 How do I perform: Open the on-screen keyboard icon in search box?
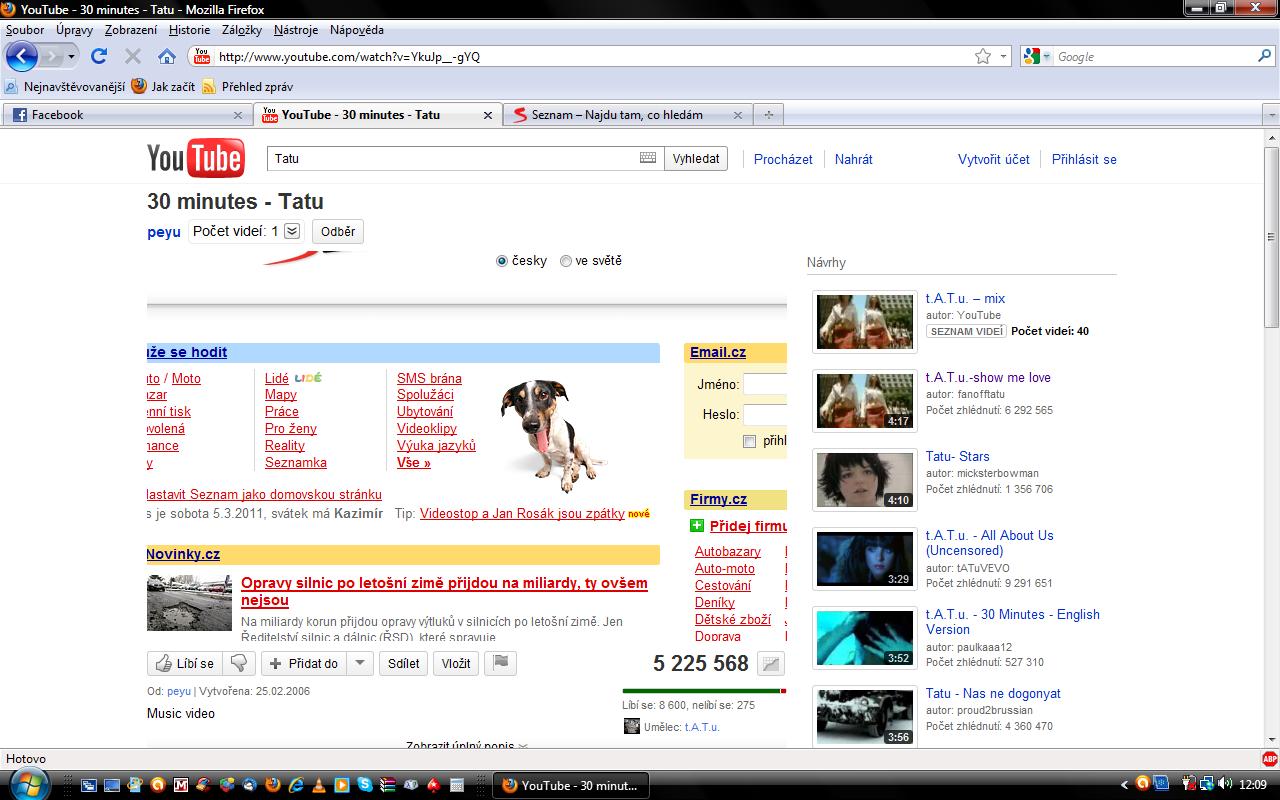pos(648,158)
